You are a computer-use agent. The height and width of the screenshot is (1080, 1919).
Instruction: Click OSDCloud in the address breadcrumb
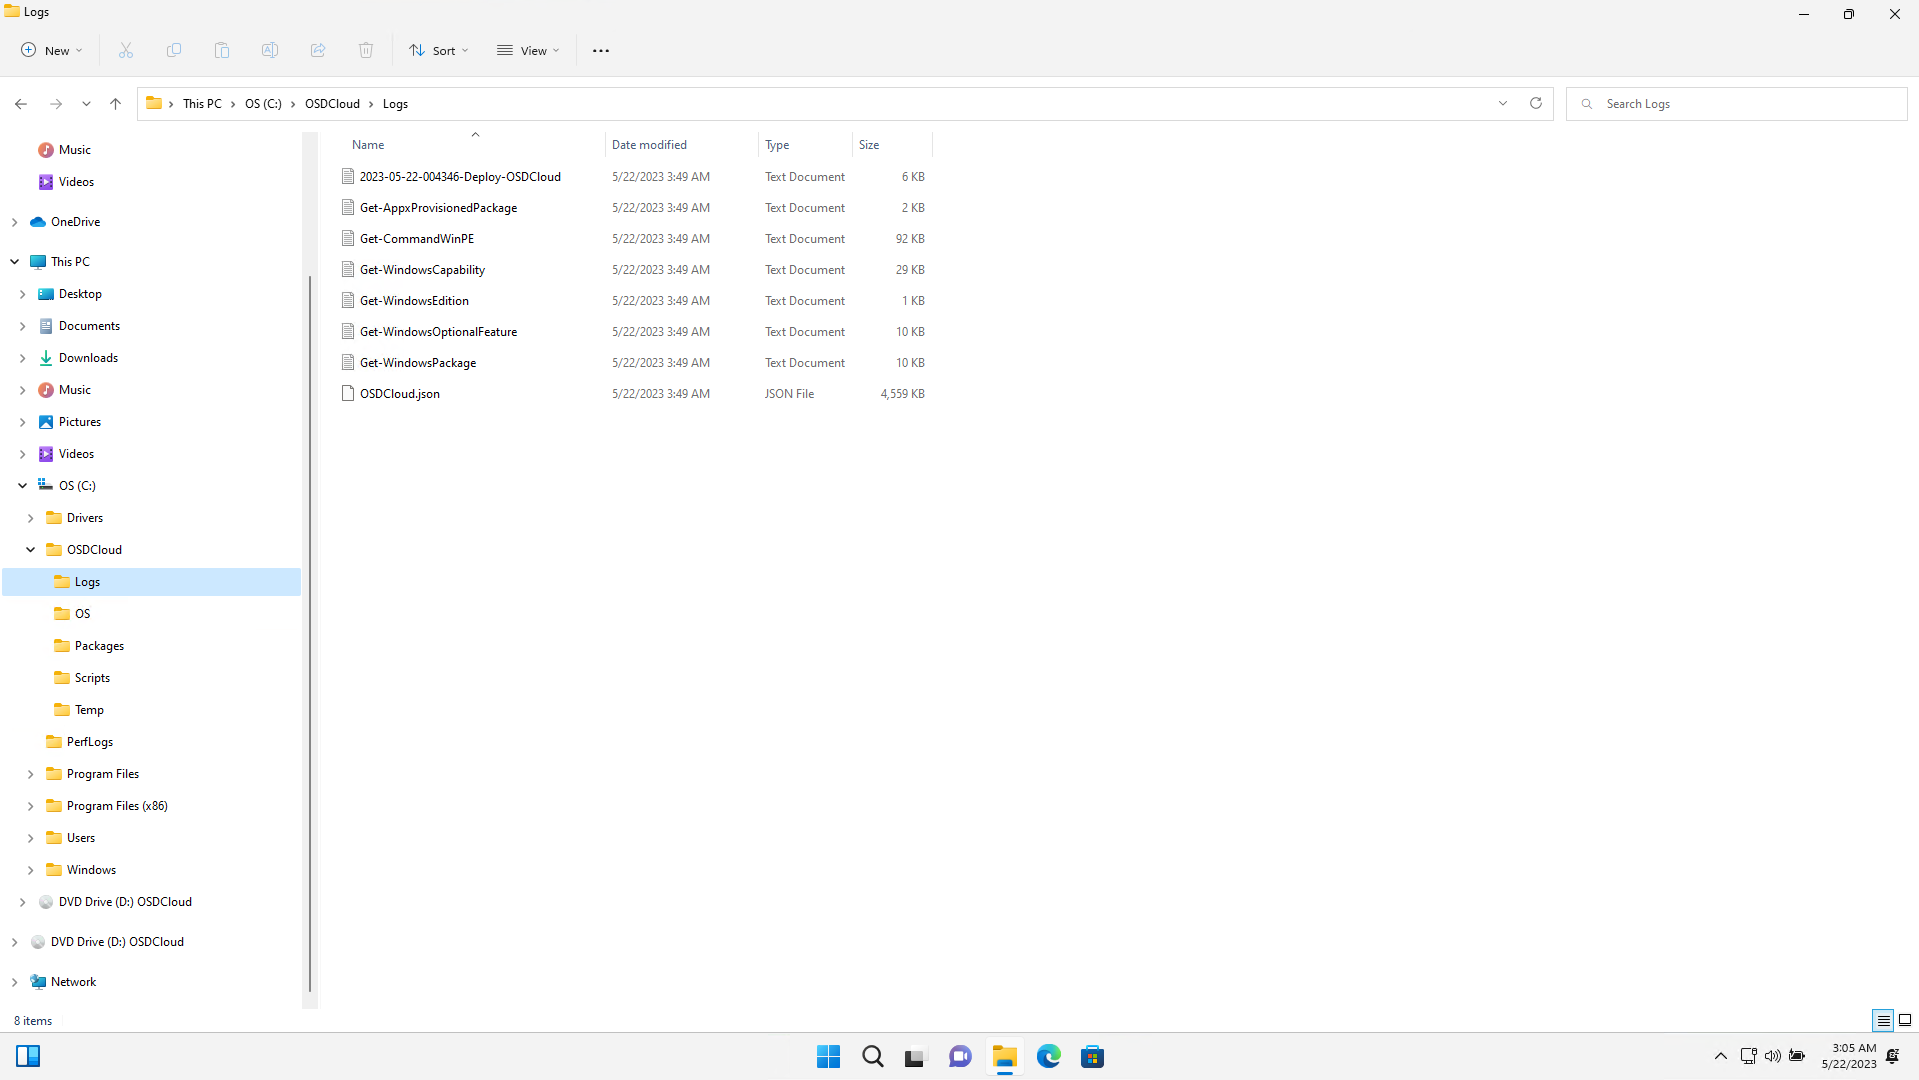[332, 103]
